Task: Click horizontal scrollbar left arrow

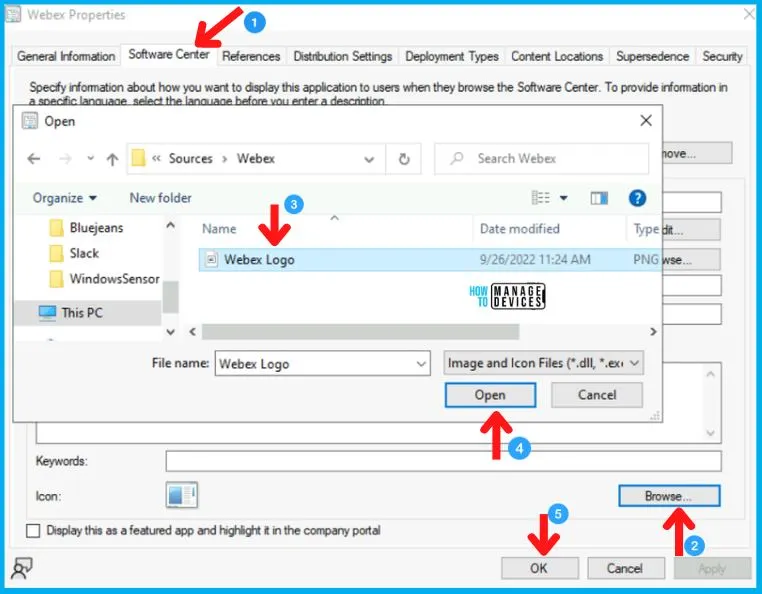Action: [x=192, y=332]
